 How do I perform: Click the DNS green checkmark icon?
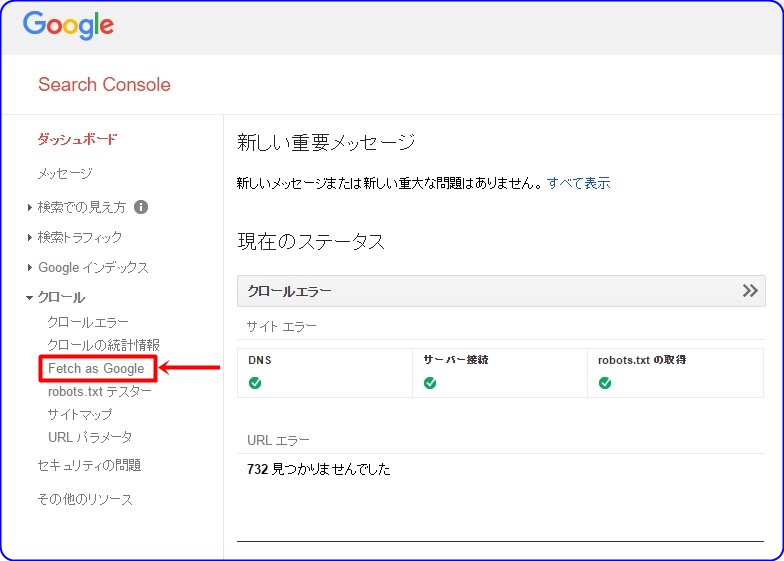click(x=255, y=383)
